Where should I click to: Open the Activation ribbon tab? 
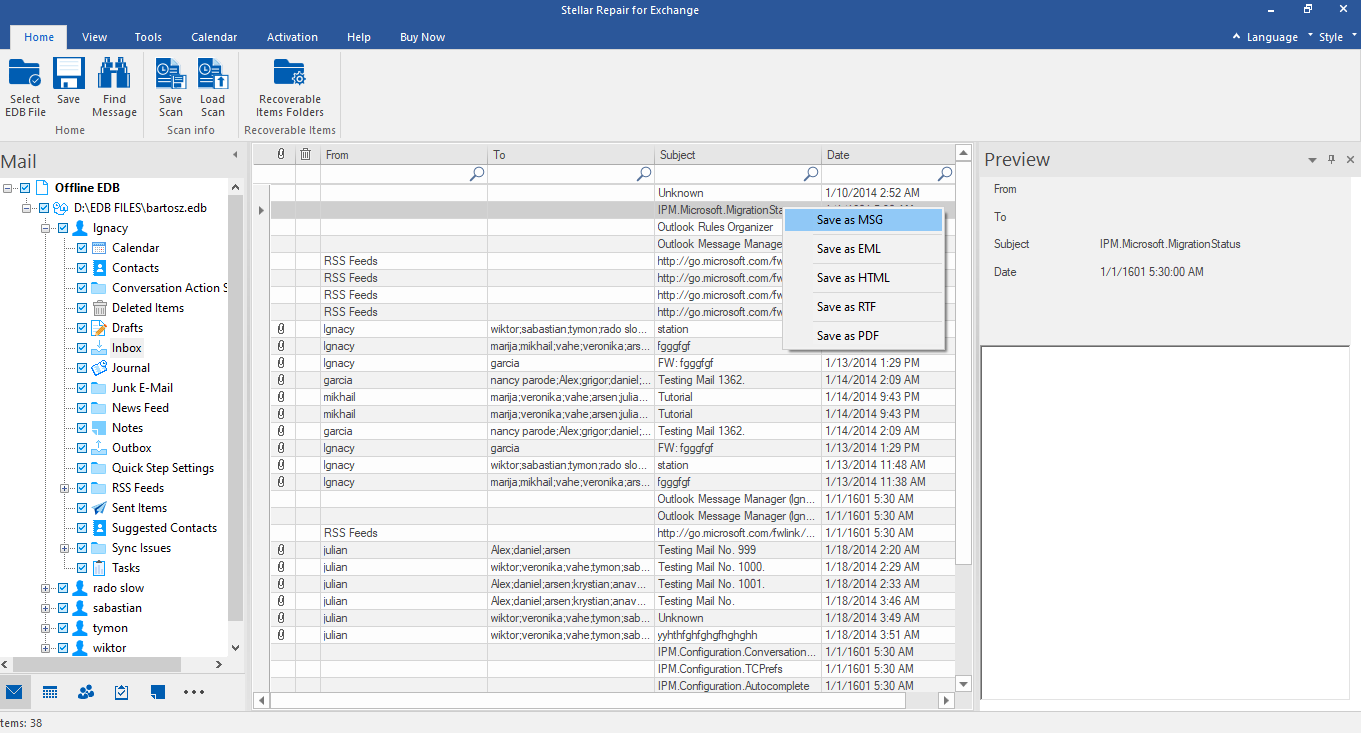[x=292, y=37]
